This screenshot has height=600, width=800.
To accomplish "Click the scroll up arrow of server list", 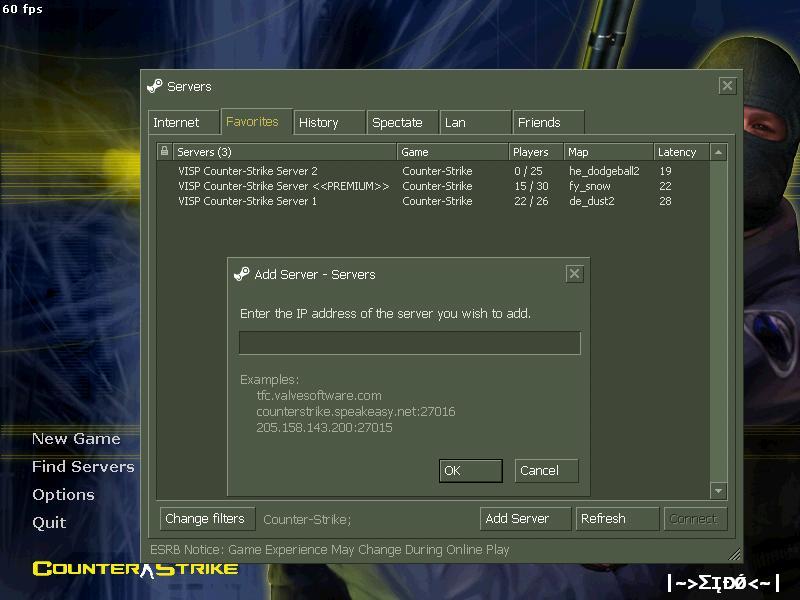I will coord(718,152).
